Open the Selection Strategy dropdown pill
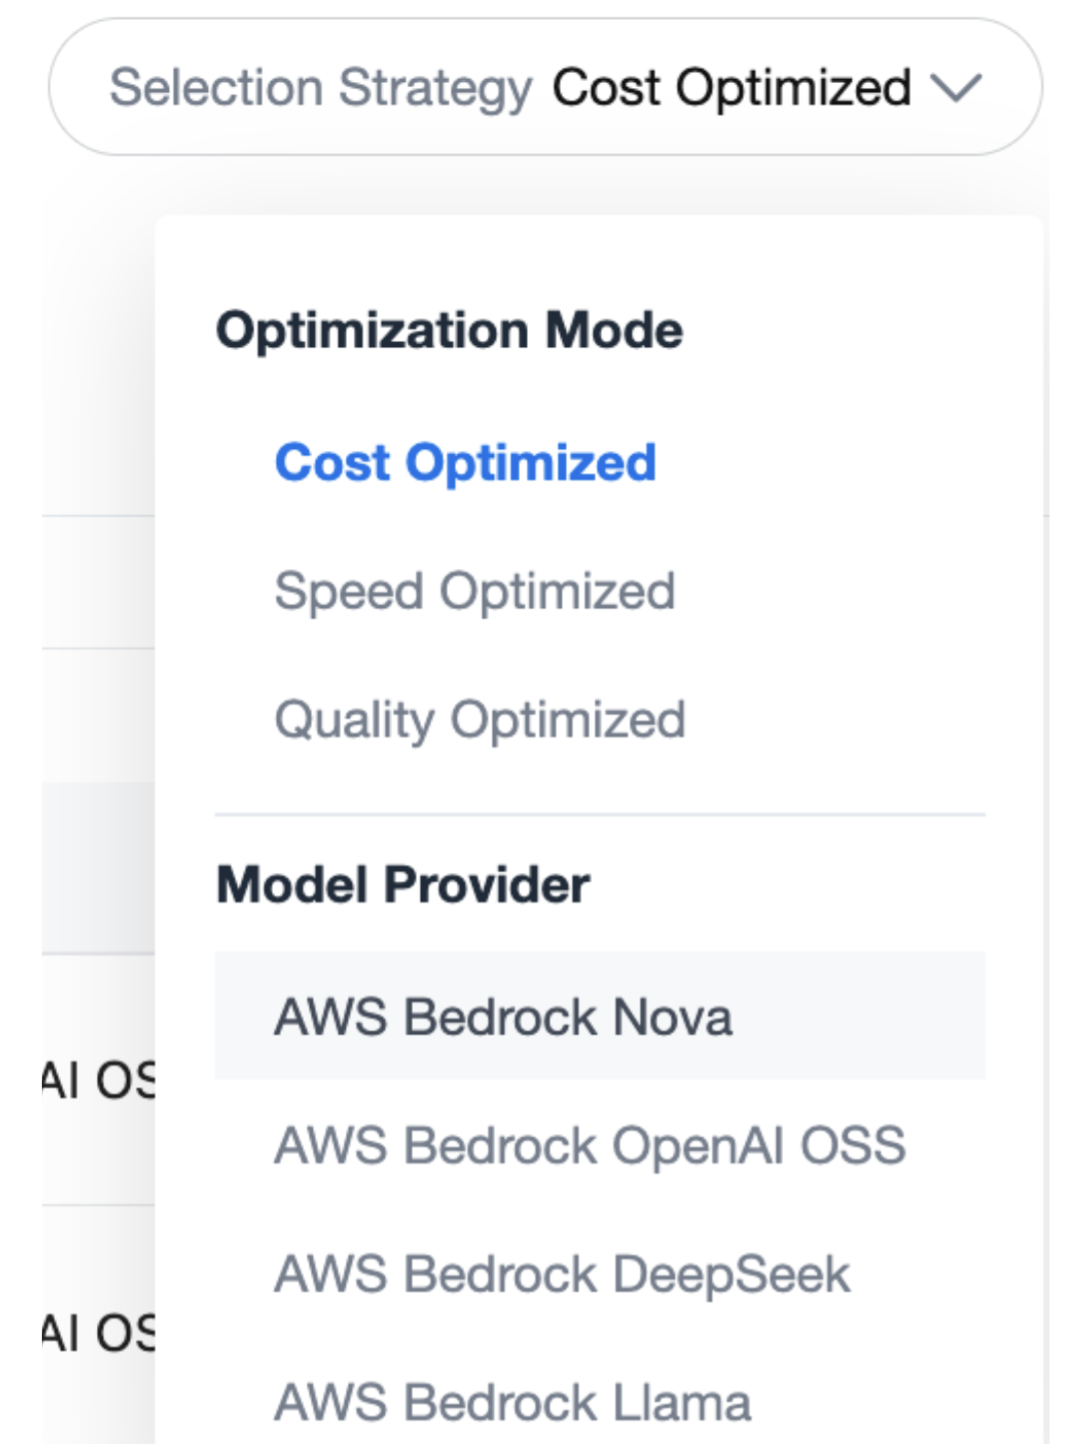The height and width of the screenshot is (1444, 1082). 545,88
